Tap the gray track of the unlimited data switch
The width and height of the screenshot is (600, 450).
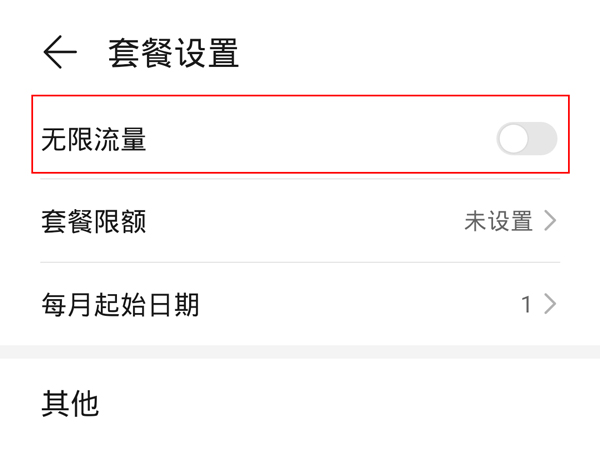[542, 139]
